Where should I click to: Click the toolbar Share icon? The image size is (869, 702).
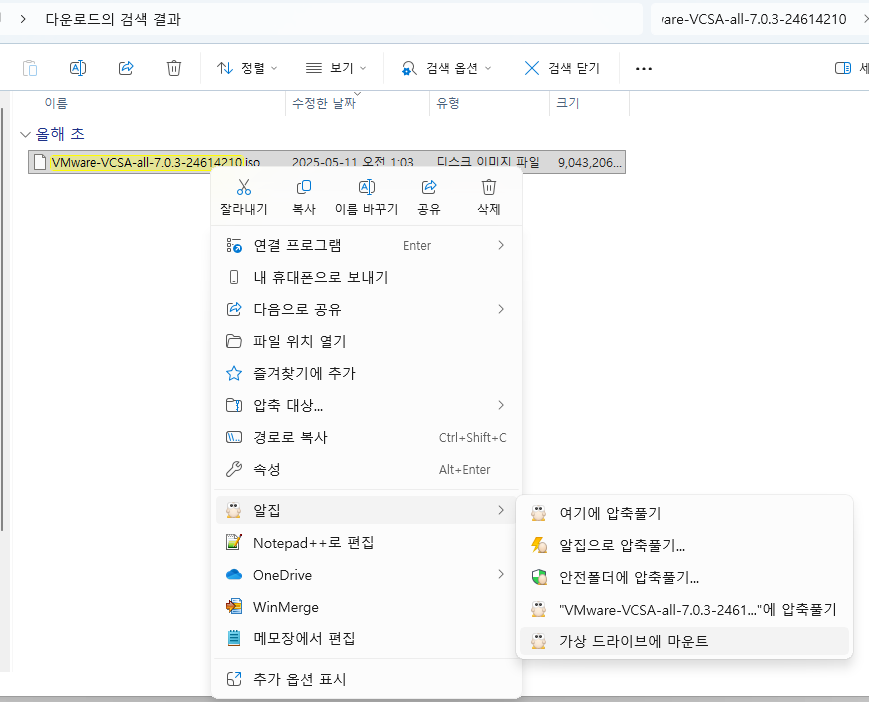point(126,68)
